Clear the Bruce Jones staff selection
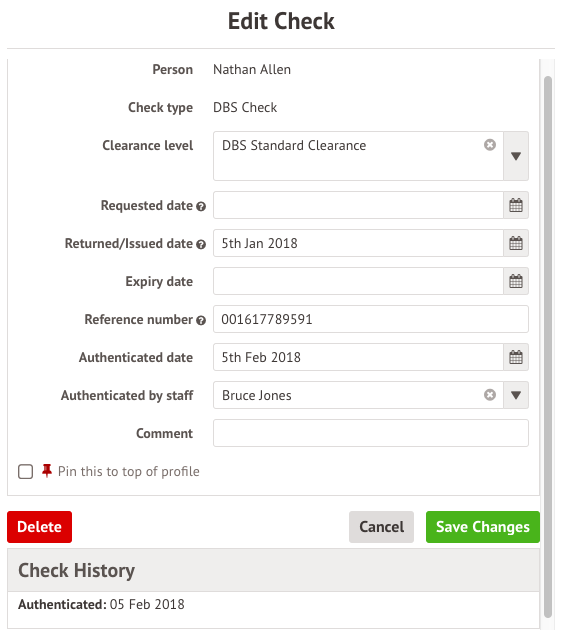The image size is (563, 638). [x=490, y=395]
